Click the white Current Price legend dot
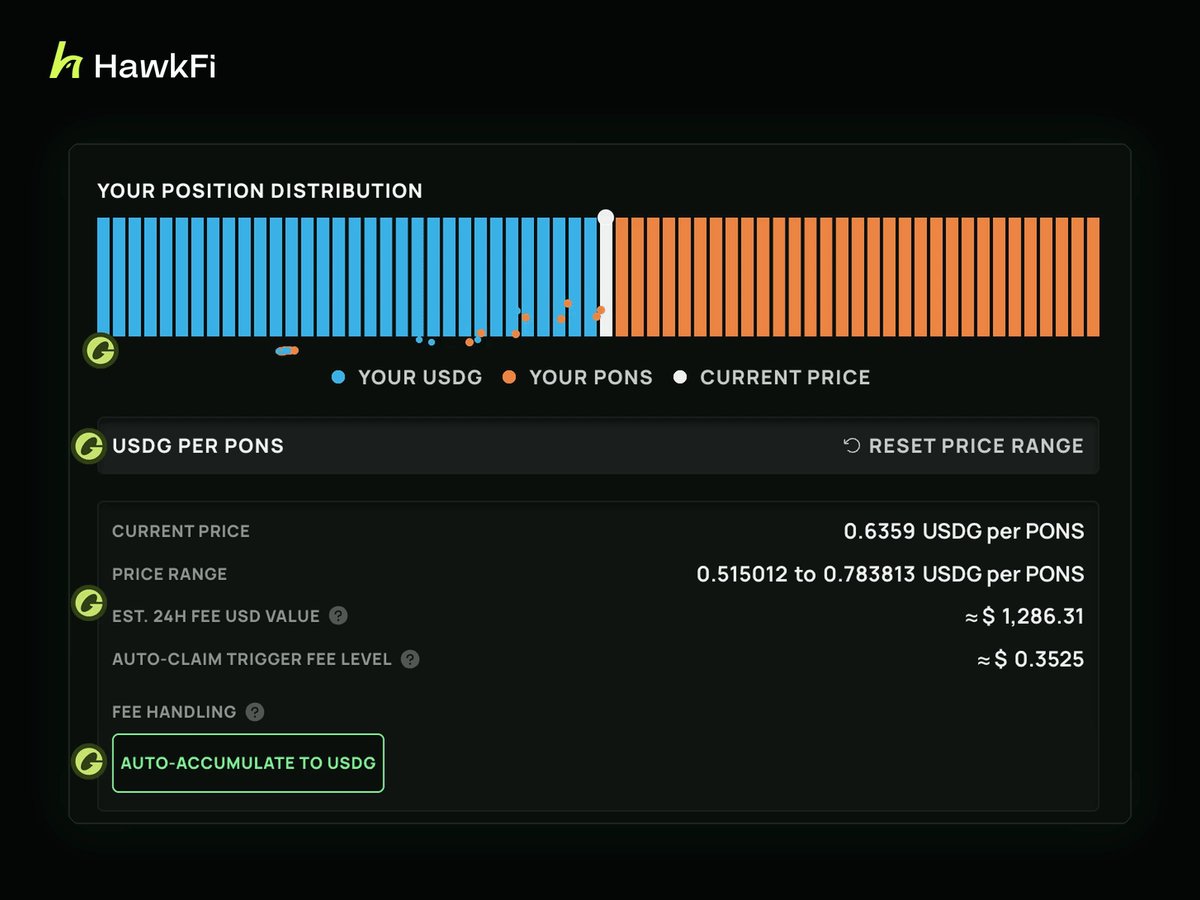Image resolution: width=1200 pixels, height=900 pixels. click(680, 378)
